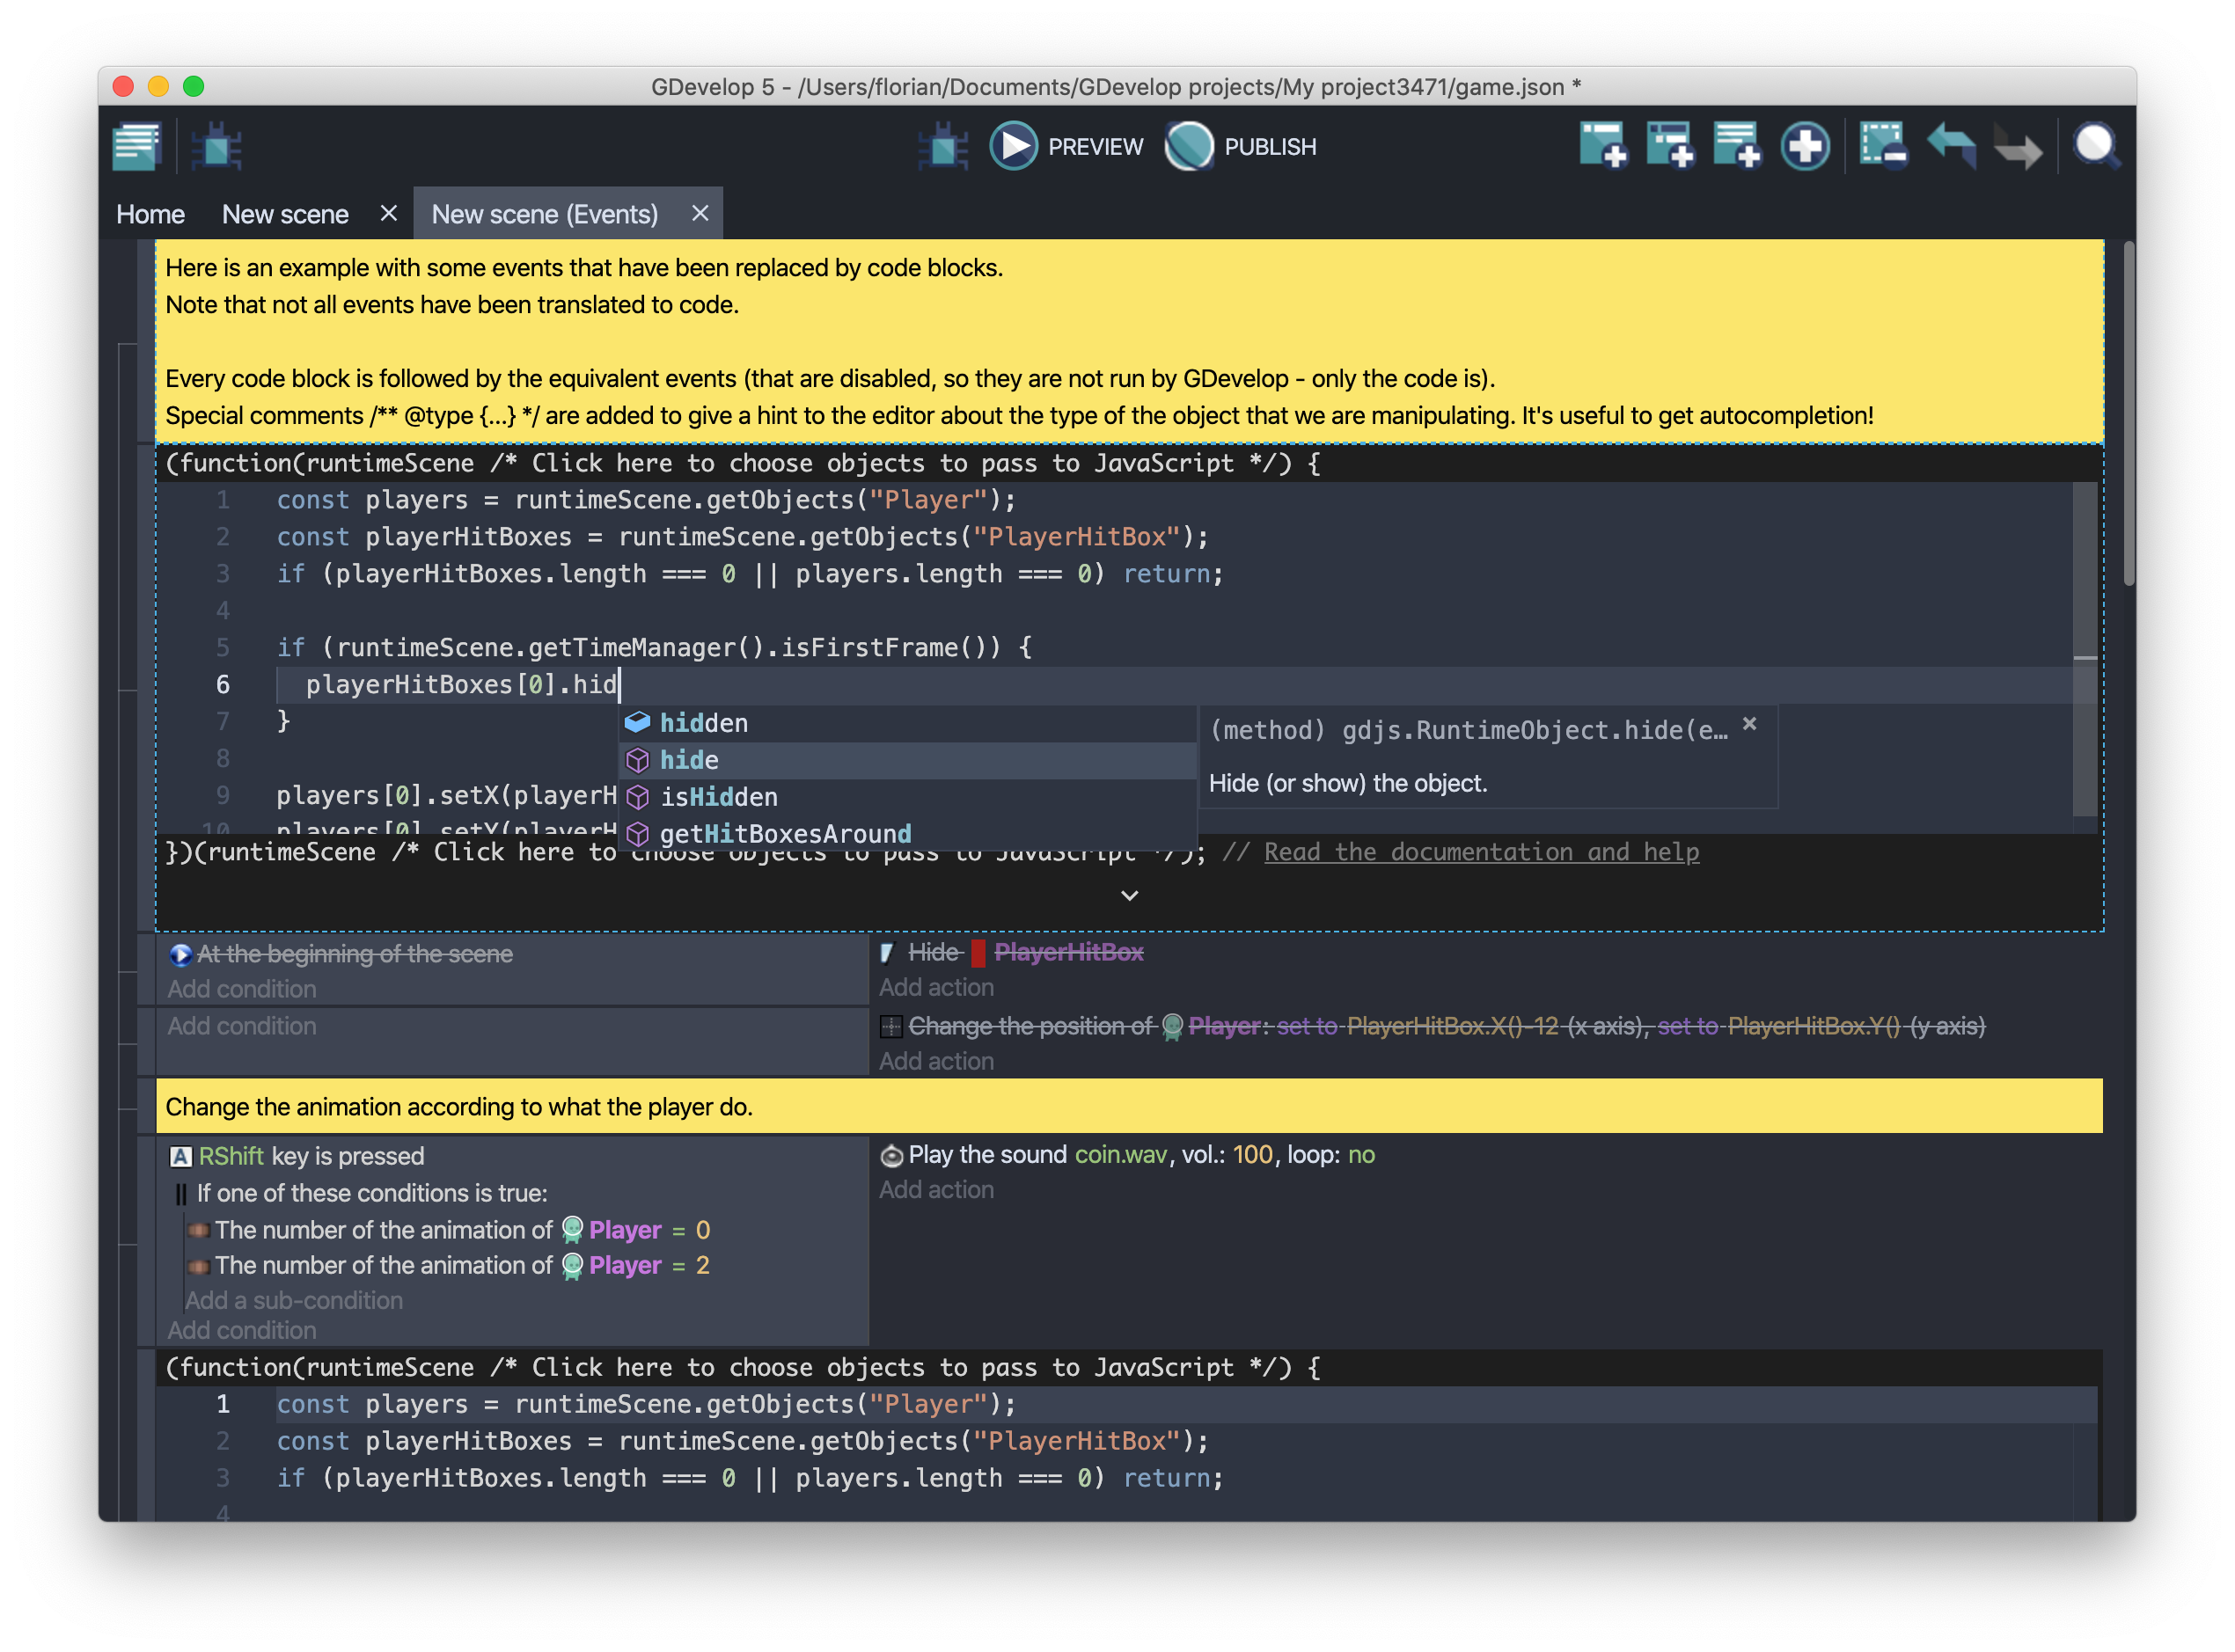Screen dimensions: 2235x1652
Task: Select the disabled Hide PlayerHitBox action
Action: tap(1011, 952)
